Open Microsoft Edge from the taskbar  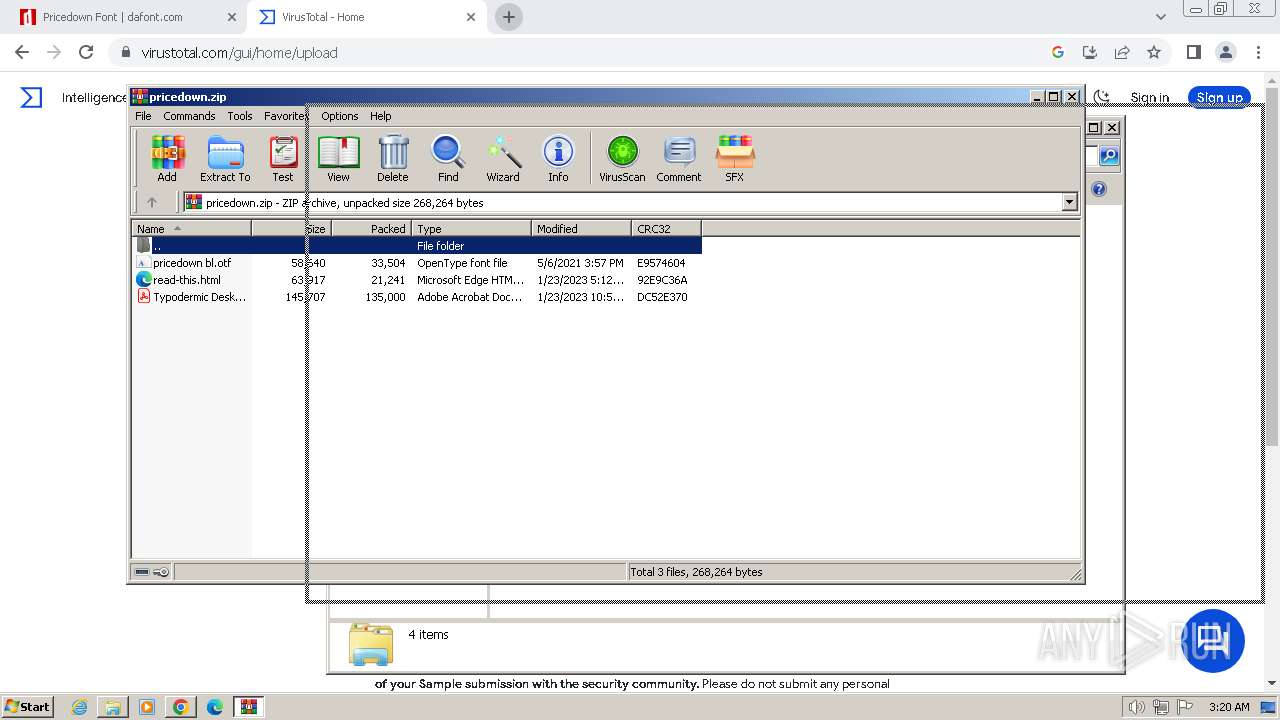(214, 707)
